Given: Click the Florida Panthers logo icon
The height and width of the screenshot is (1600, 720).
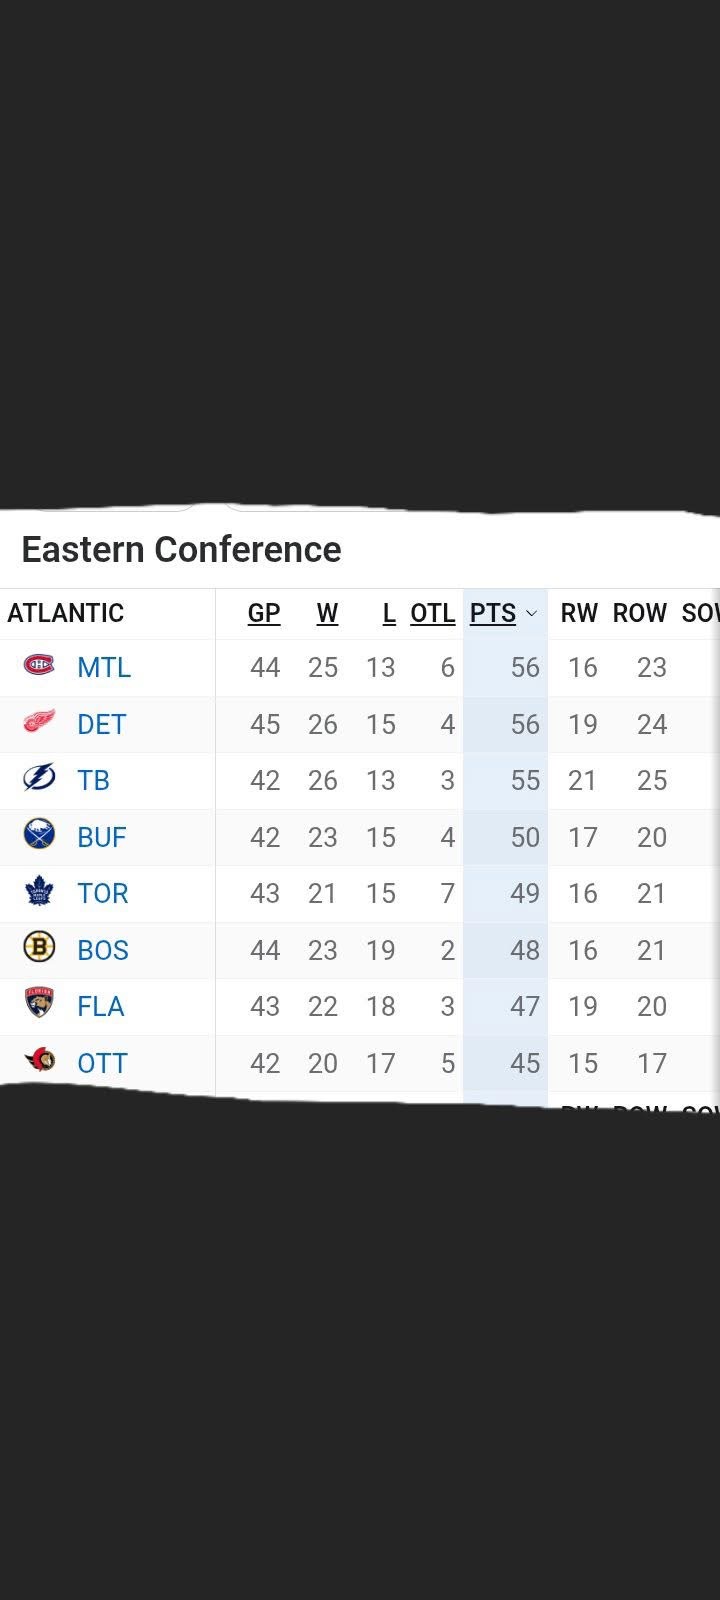Looking at the screenshot, I should pyautogui.click(x=39, y=1004).
